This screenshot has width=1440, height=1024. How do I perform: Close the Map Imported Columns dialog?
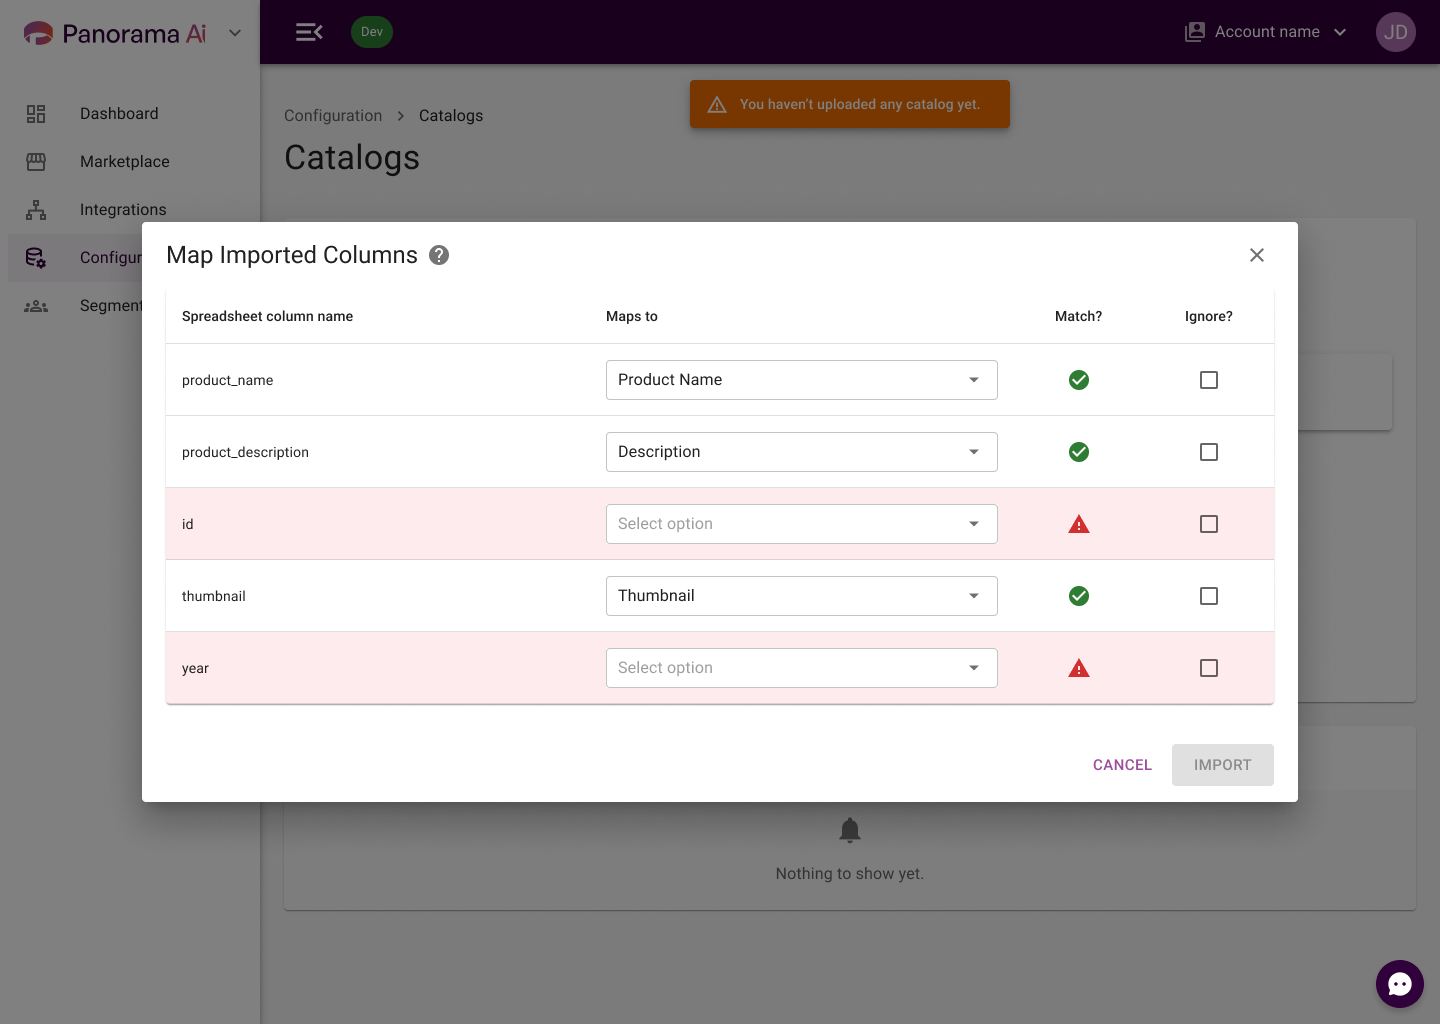tap(1257, 255)
